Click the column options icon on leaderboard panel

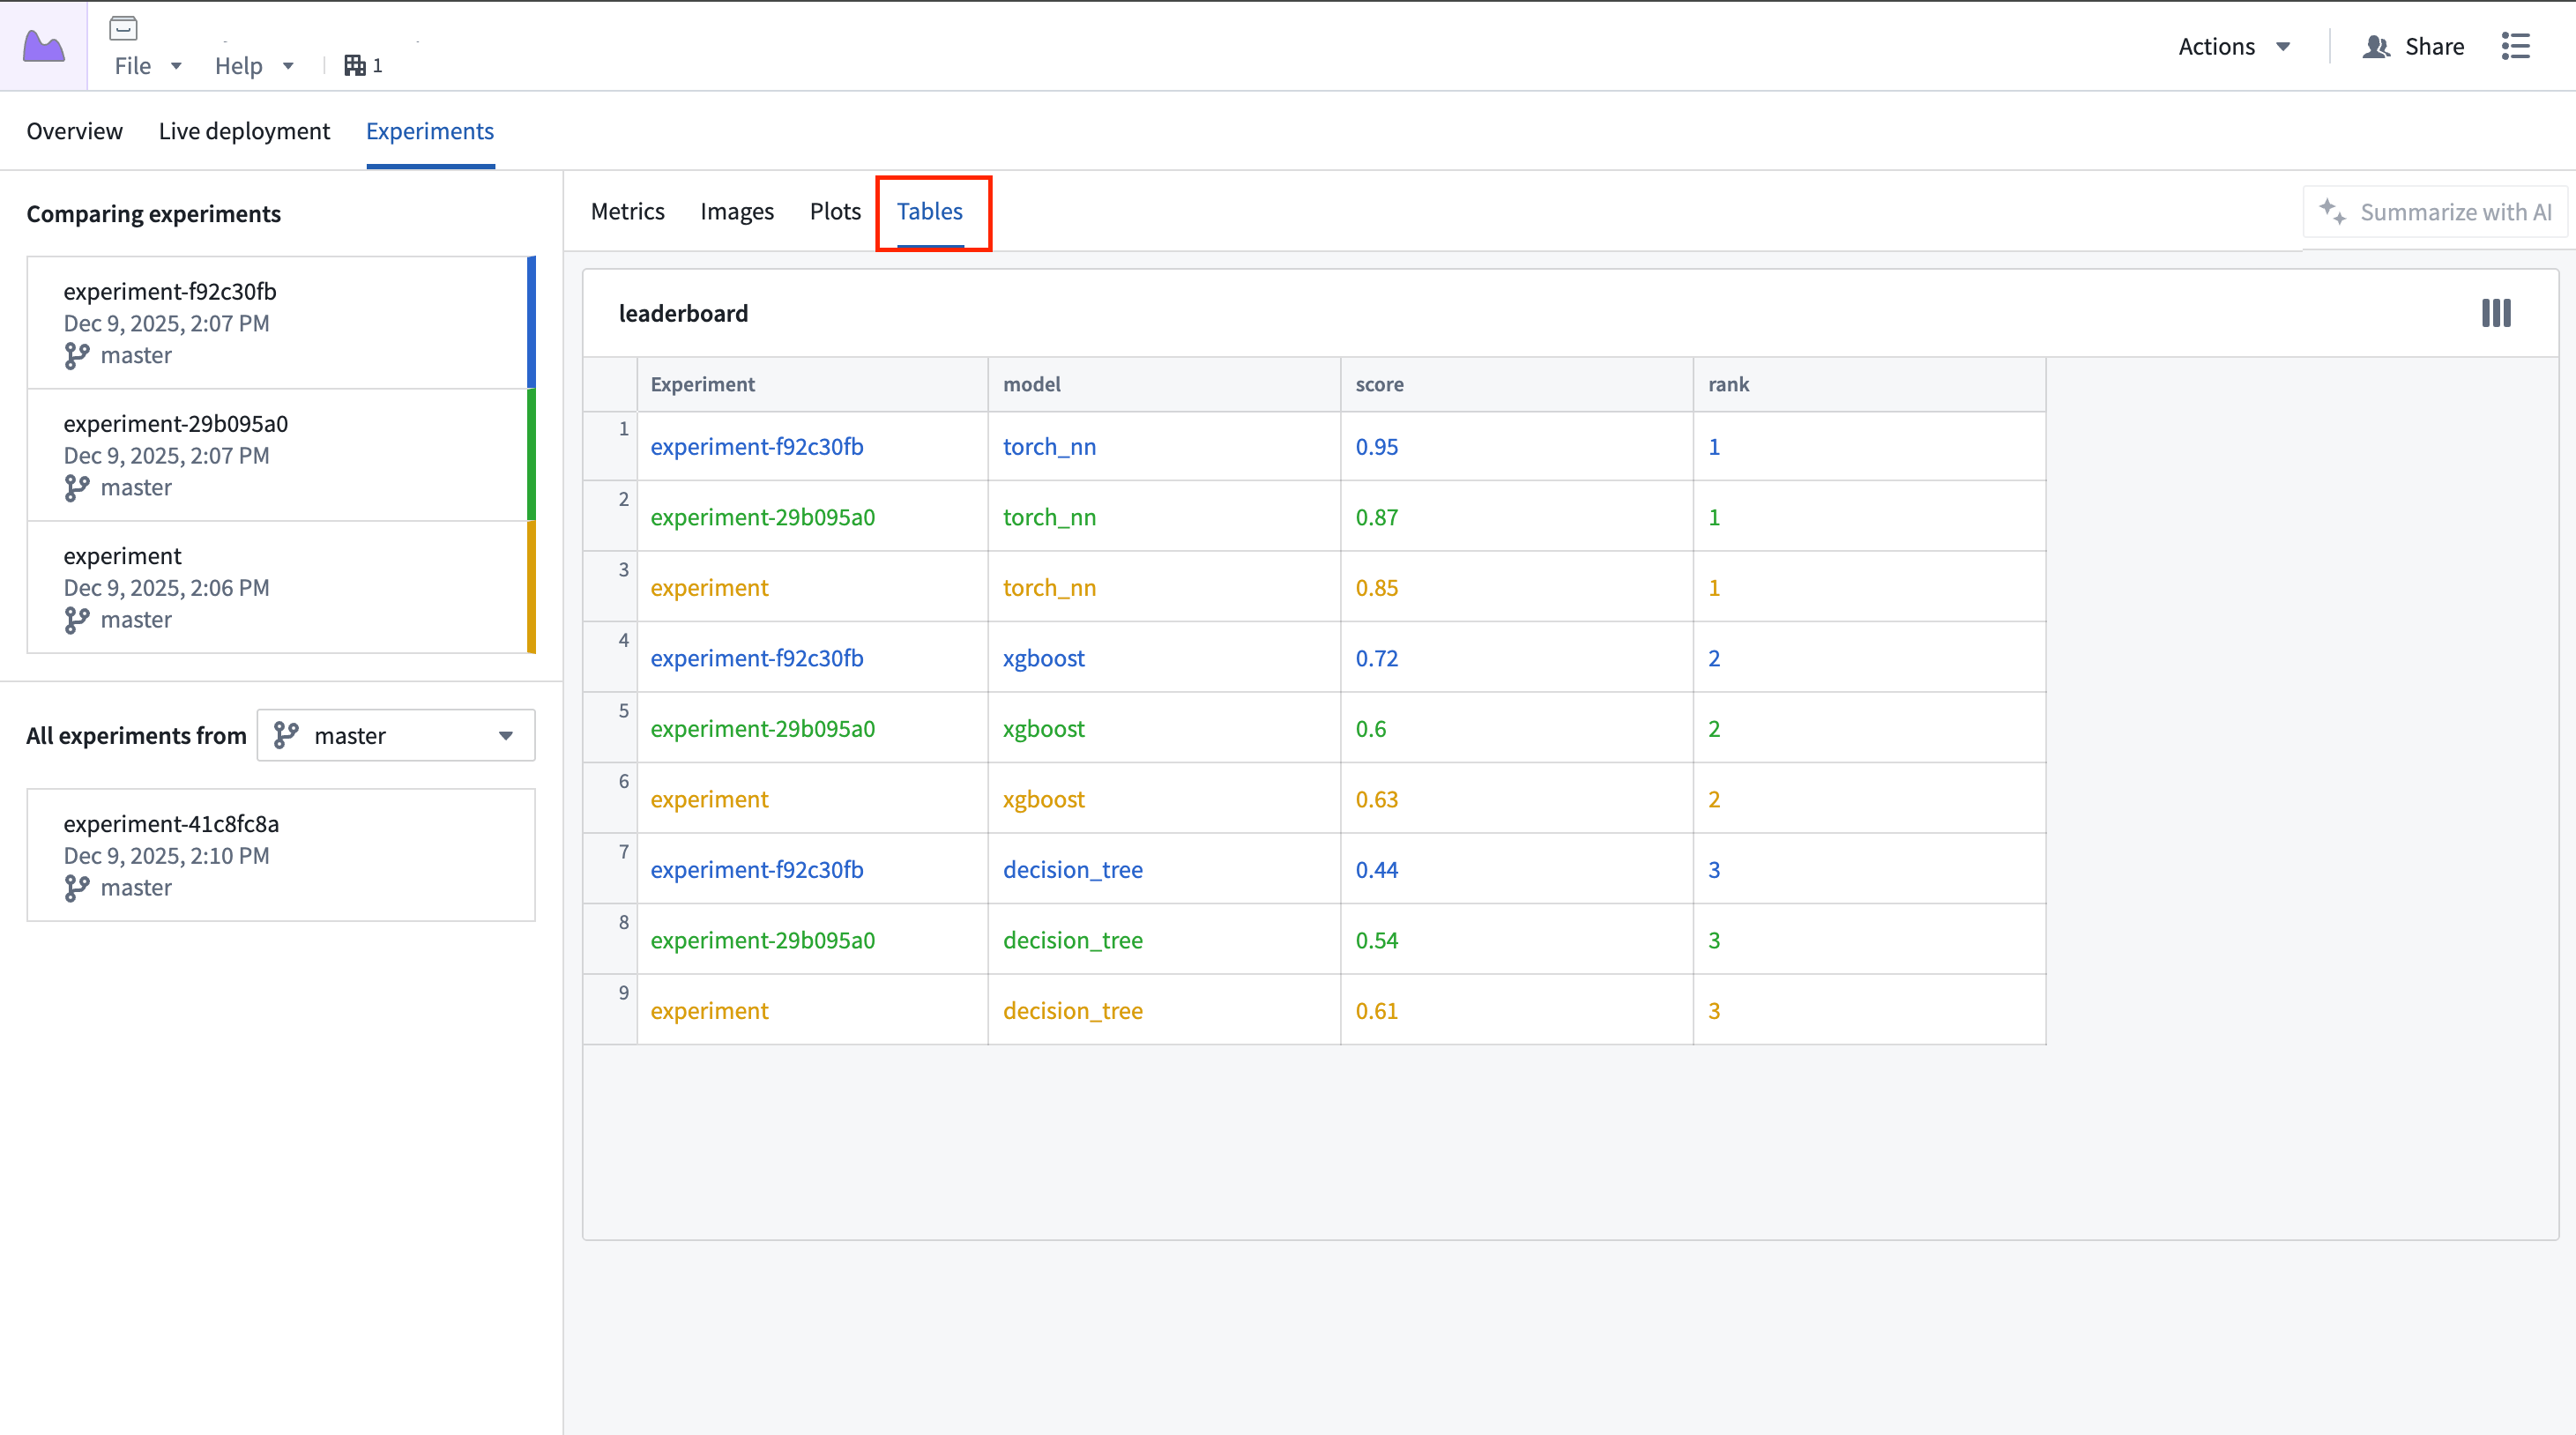coord(2495,313)
